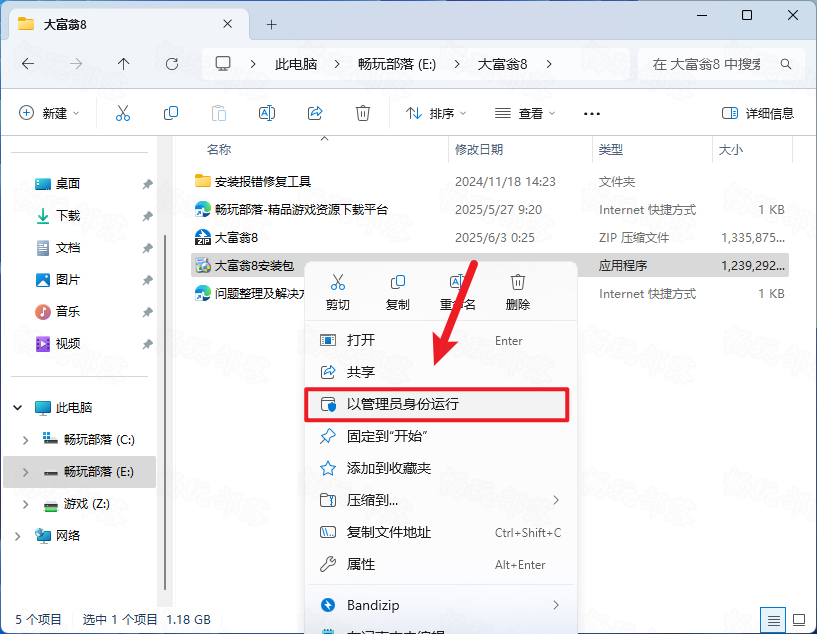Go back with the left arrow

(x=28, y=64)
